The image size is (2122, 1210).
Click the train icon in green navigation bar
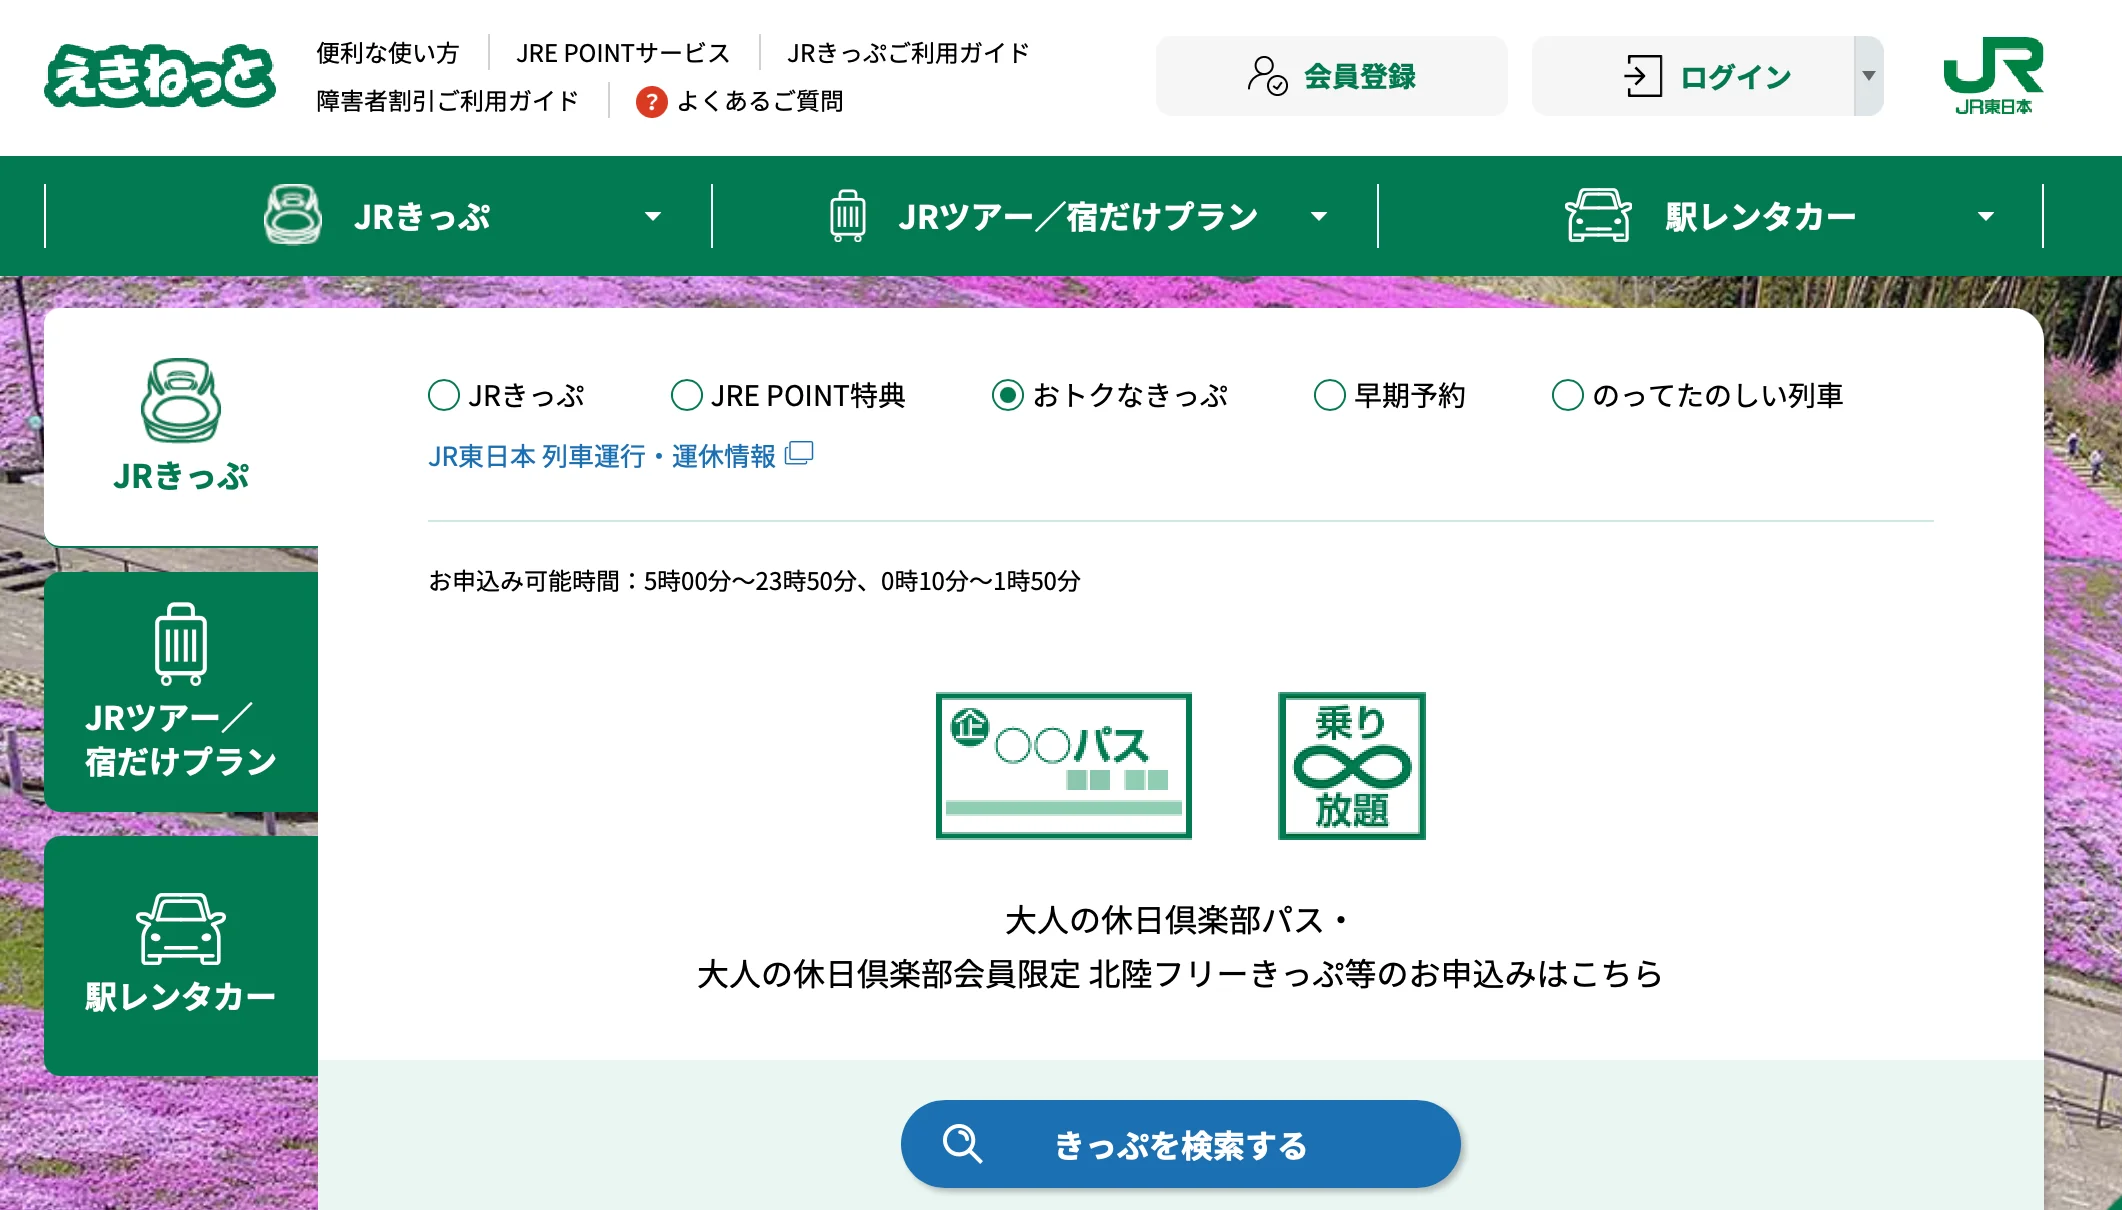pyautogui.click(x=293, y=215)
